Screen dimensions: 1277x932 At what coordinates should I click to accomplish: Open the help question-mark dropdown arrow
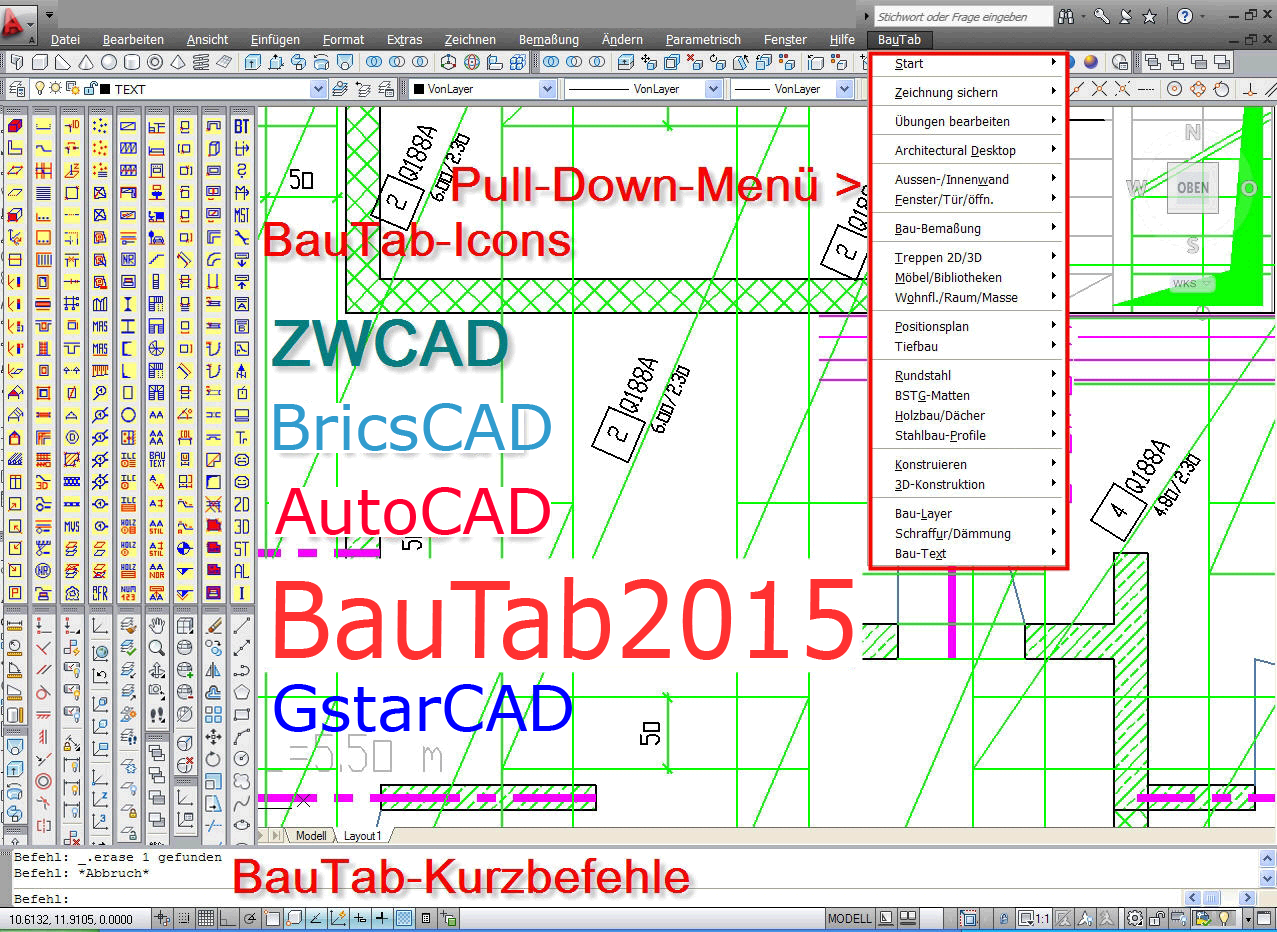(1202, 16)
